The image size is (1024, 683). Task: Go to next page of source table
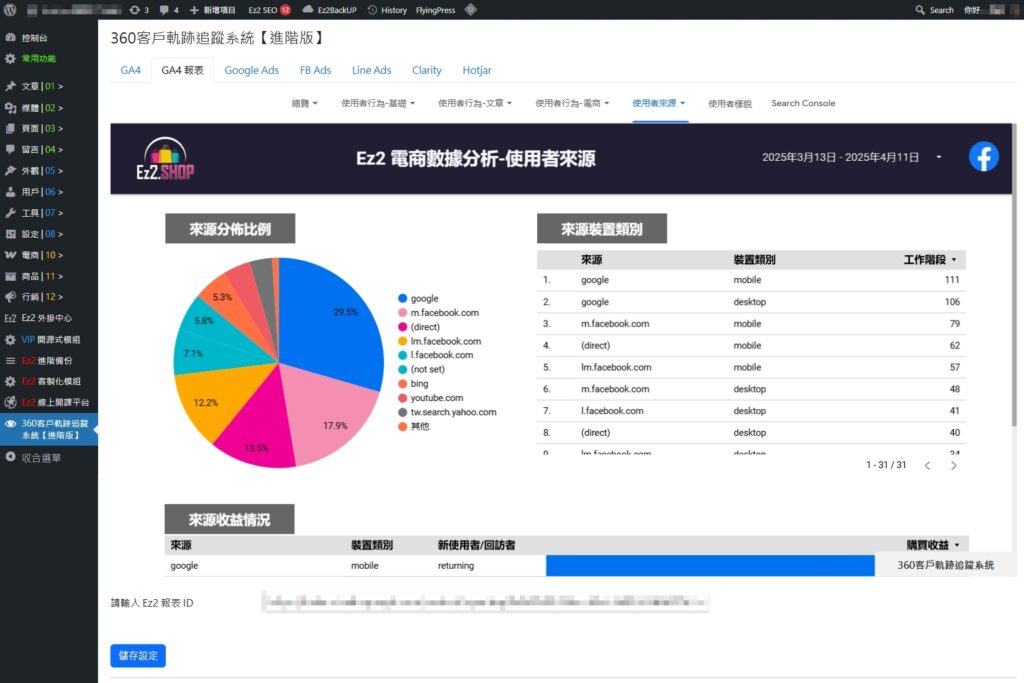(x=953, y=466)
